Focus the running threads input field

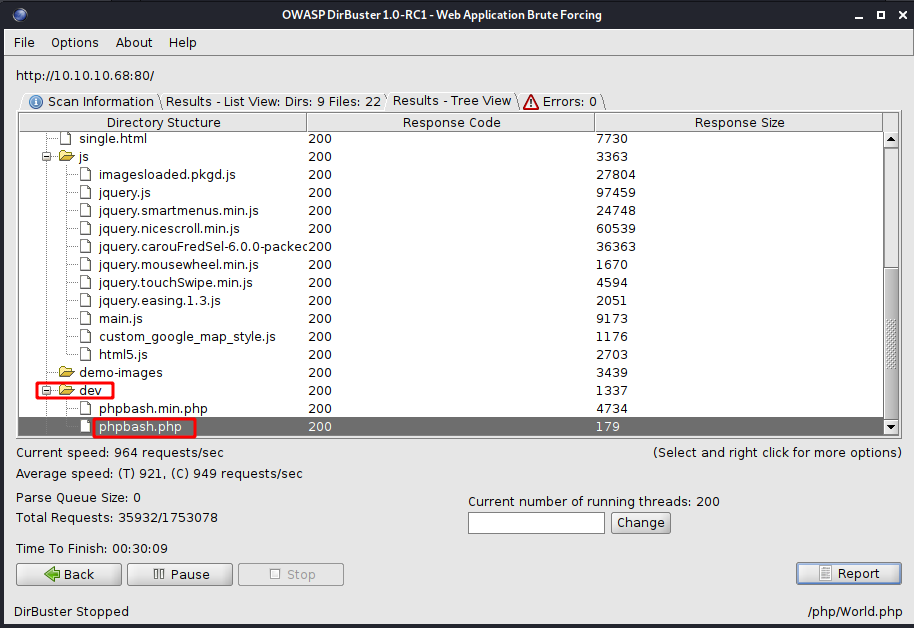point(536,522)
